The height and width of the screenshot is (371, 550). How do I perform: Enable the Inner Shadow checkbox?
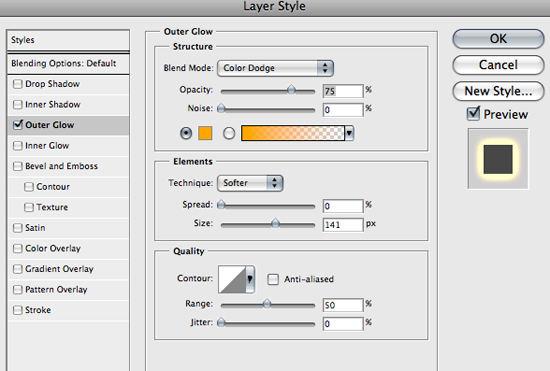[x=17, y=104]
